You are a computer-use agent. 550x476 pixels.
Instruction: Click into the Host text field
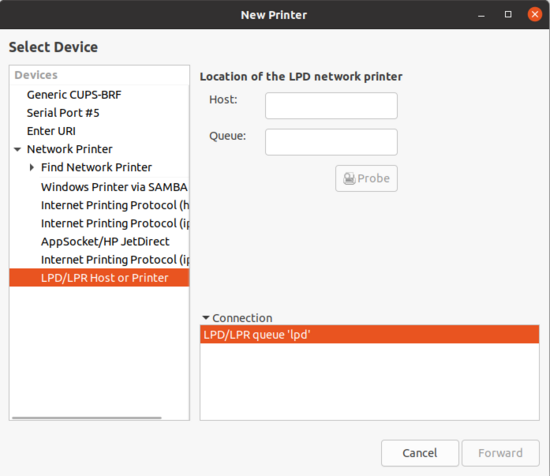pyautogui.click(x=331, y=106)
